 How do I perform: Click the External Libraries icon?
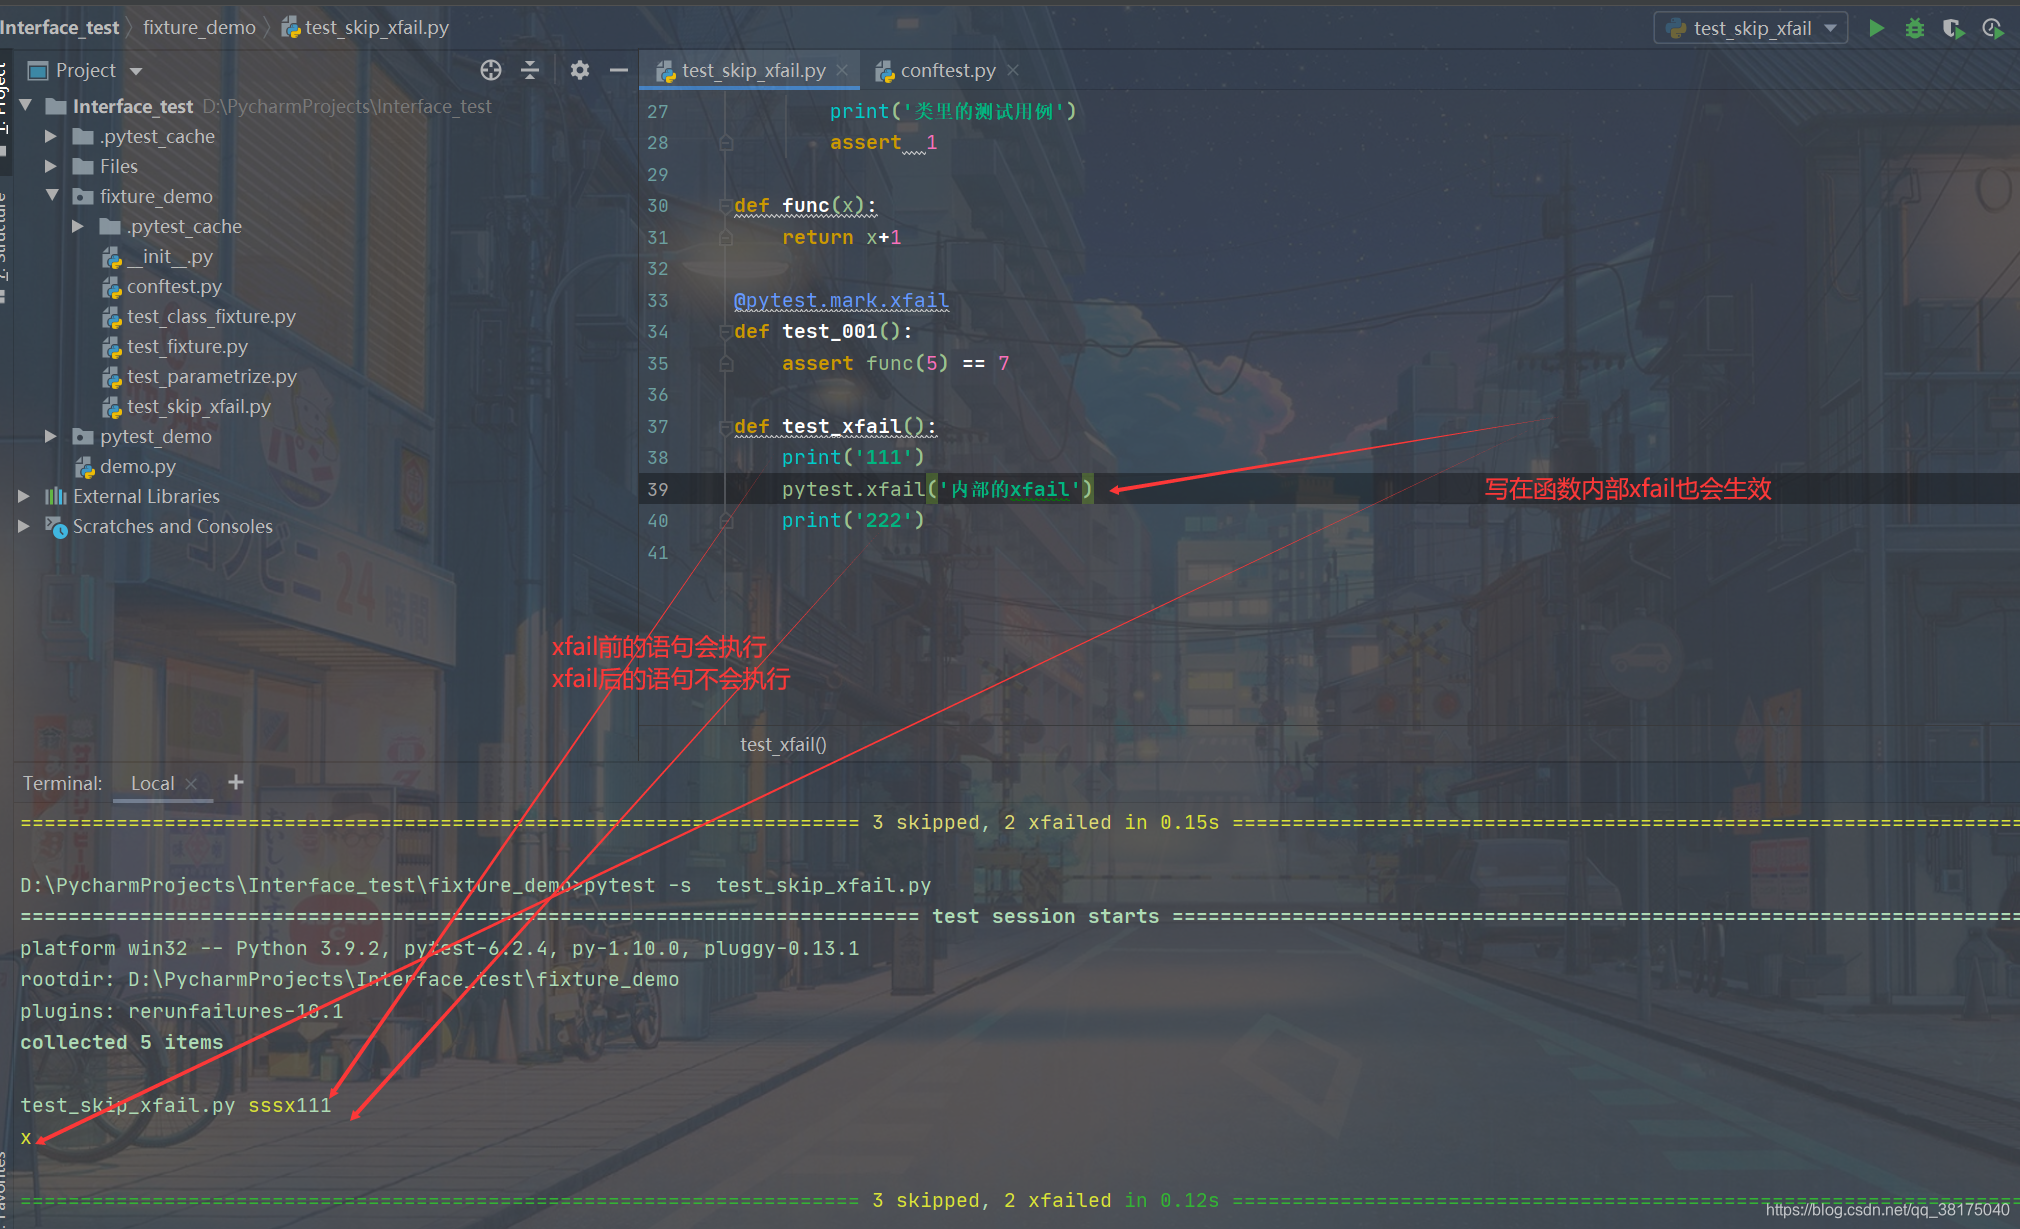point(56,496)
